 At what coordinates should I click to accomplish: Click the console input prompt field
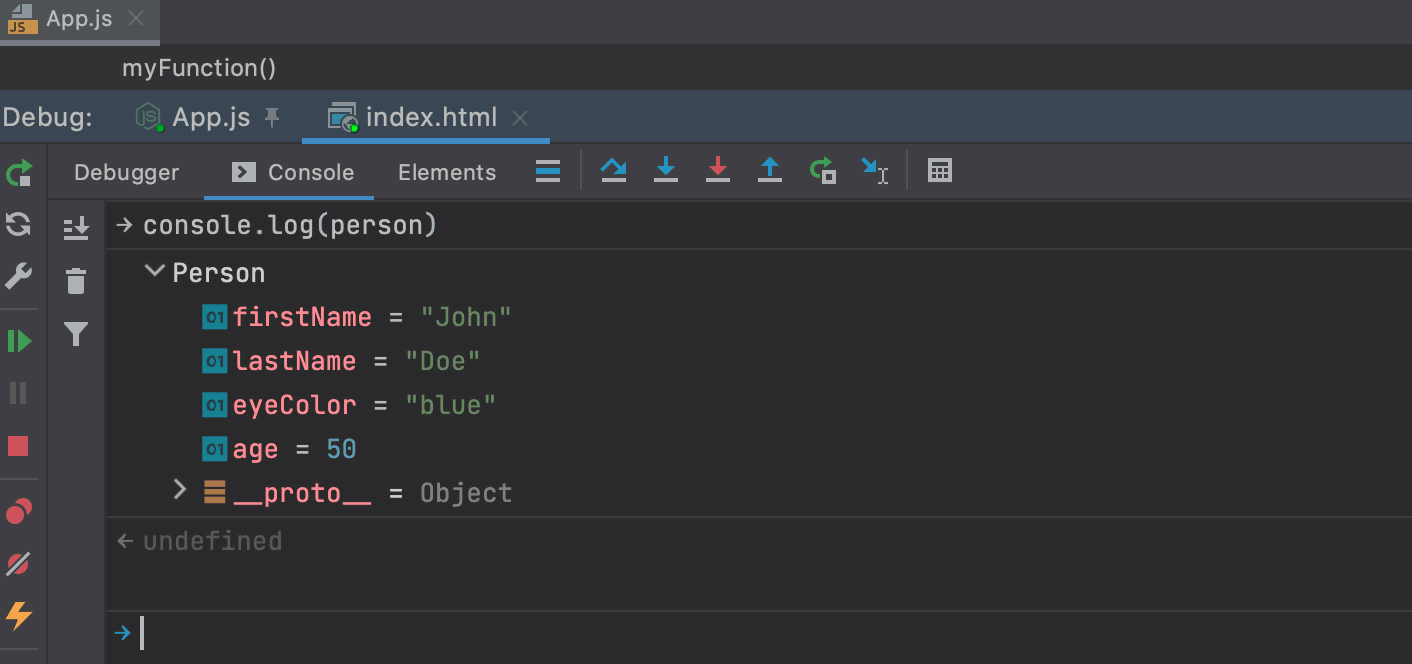[x=758, y=633]
